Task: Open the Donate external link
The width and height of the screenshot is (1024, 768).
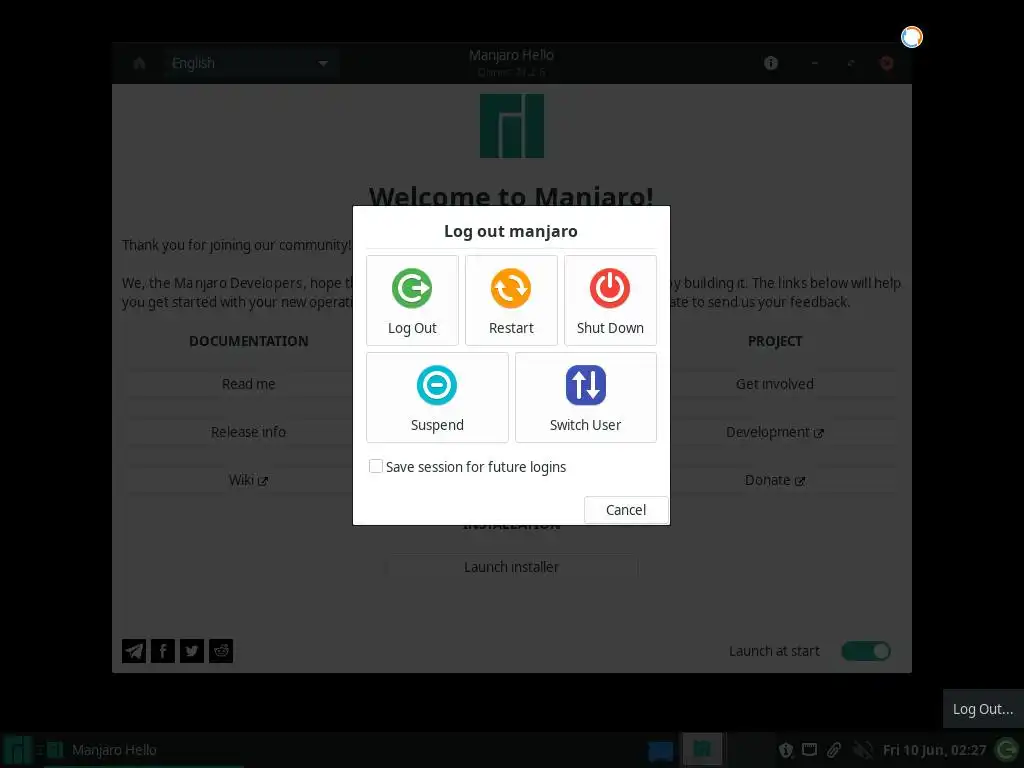Action: [x=775, y=480]
